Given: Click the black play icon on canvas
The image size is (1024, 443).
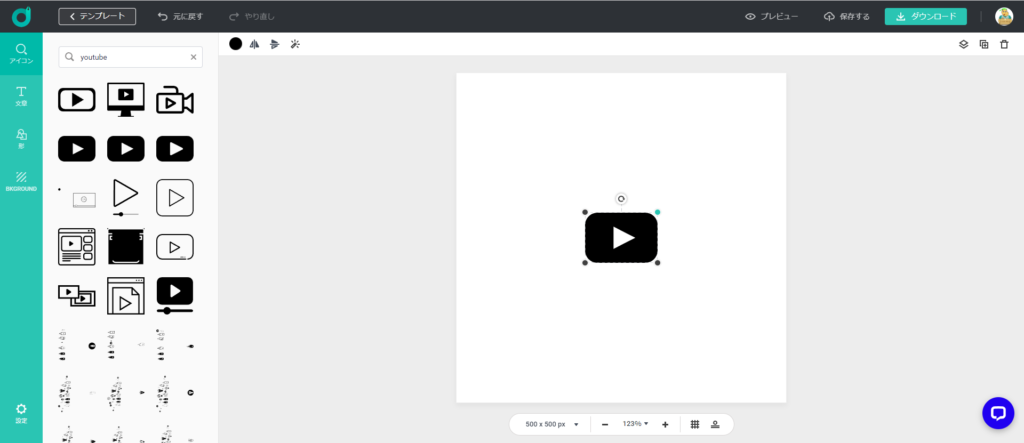Looking at the screenshot, I should [x=621, y=238].
